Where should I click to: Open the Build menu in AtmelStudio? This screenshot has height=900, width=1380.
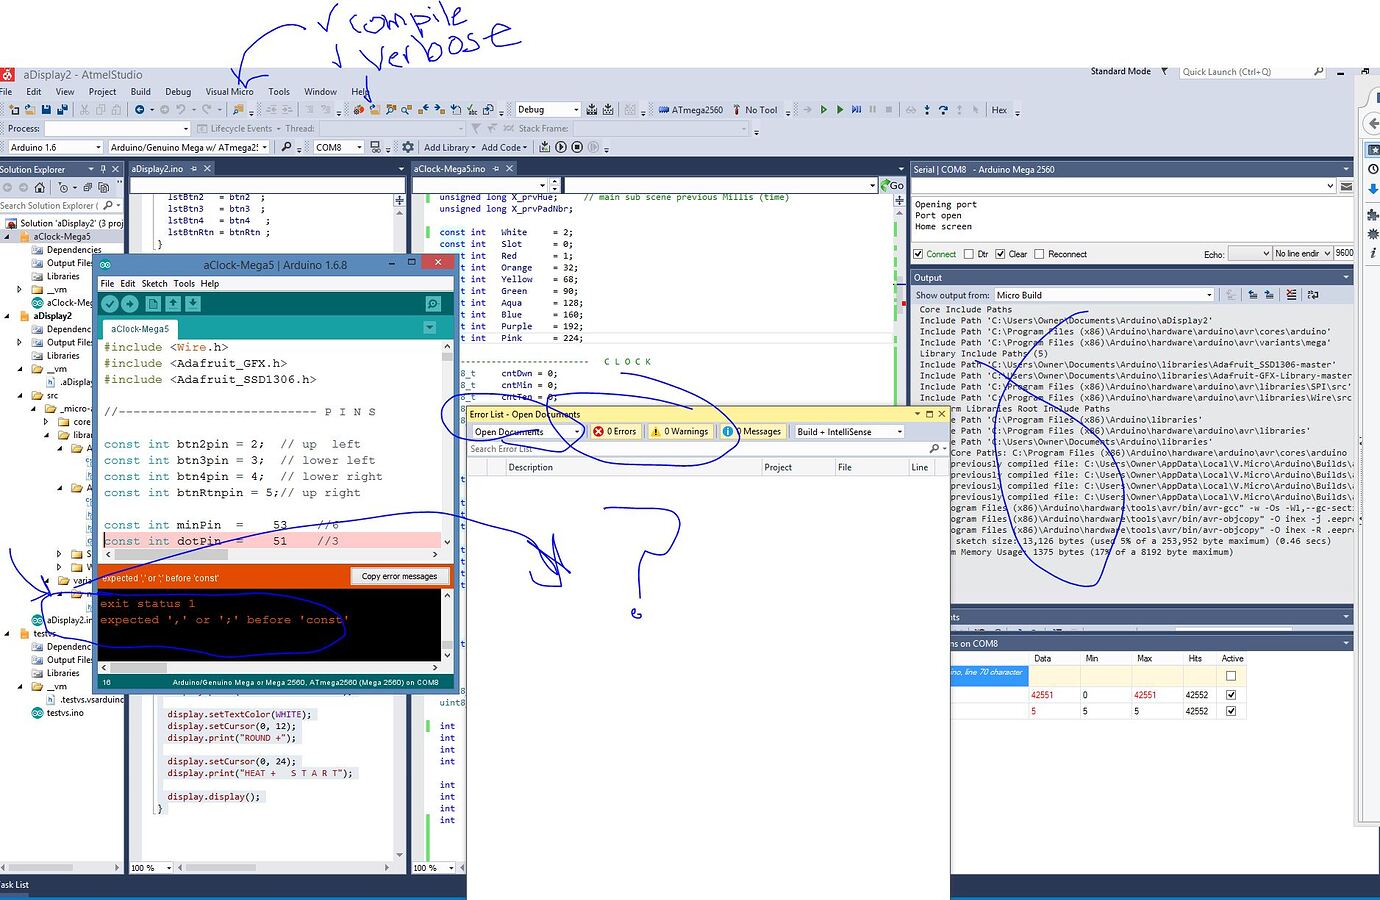141,91
